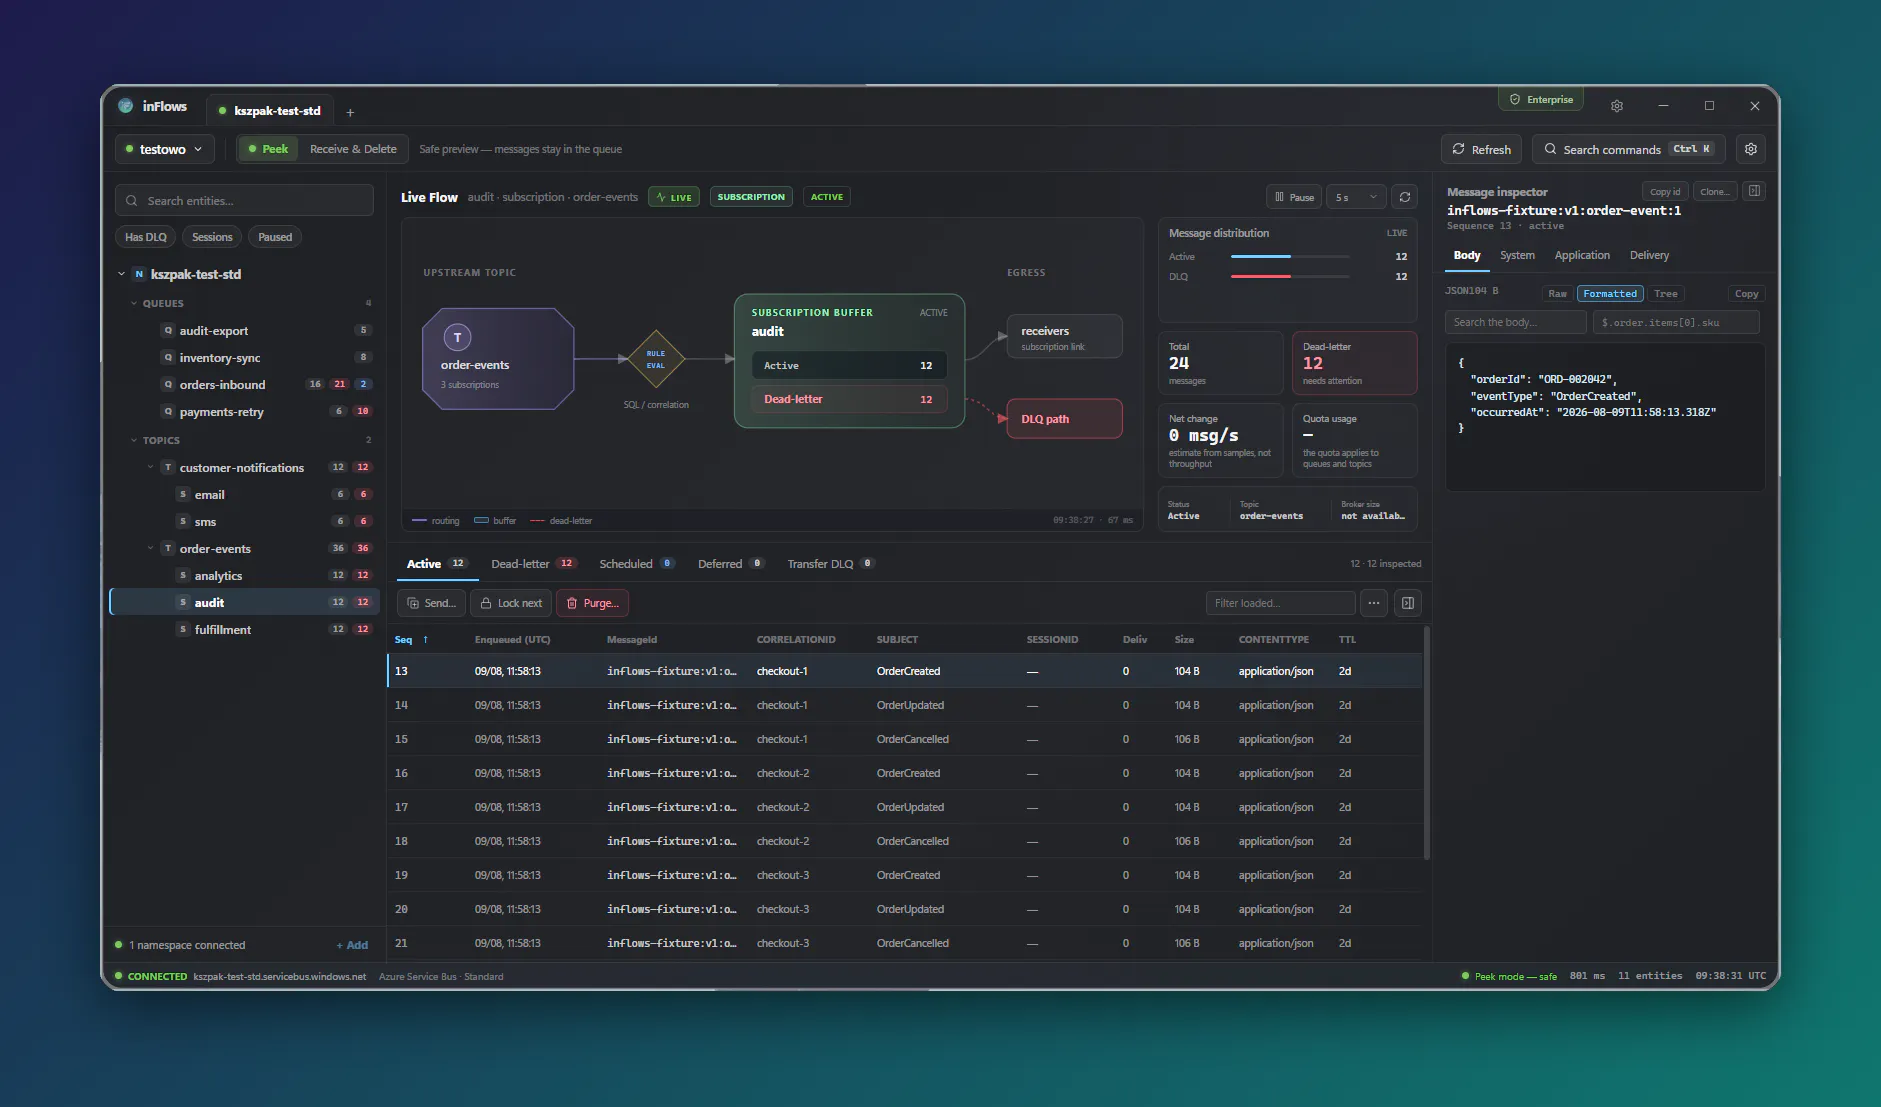Select the kszpak-test-std connection tab
Viewport: 1881px width, 1107px height.
coord(269,111)
